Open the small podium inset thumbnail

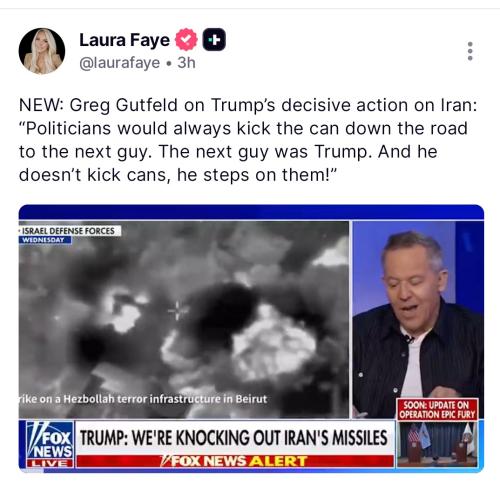[x=437, y=444]
